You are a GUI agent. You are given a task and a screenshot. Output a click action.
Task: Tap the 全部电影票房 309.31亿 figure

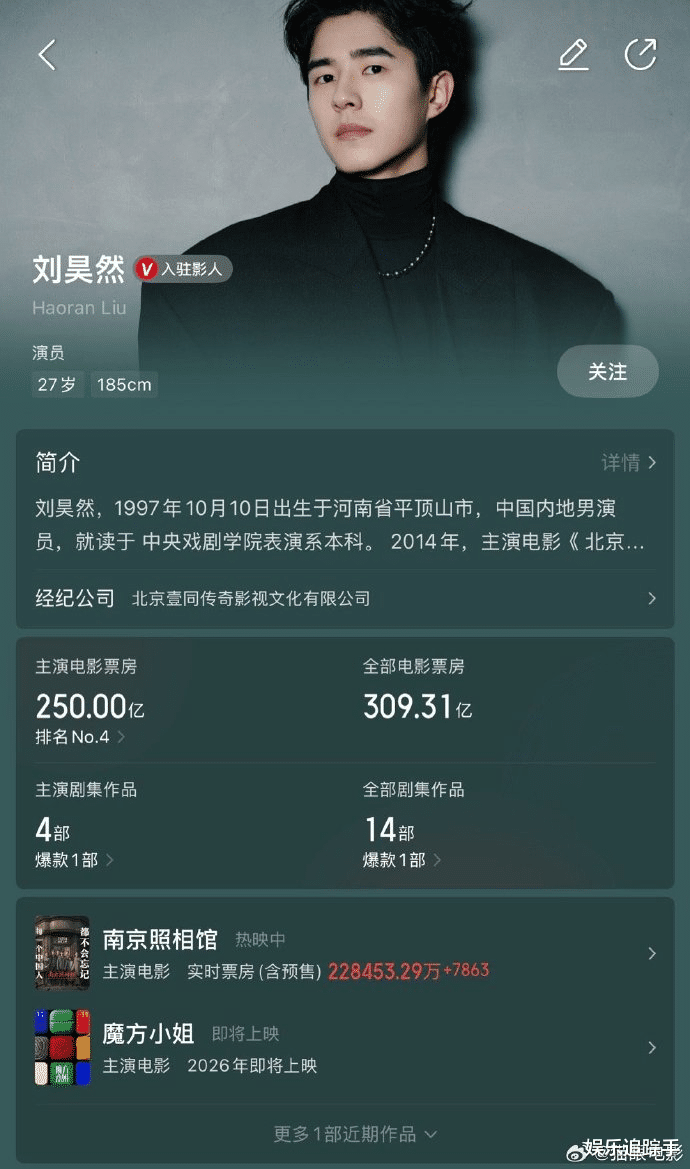click(418, 705)
